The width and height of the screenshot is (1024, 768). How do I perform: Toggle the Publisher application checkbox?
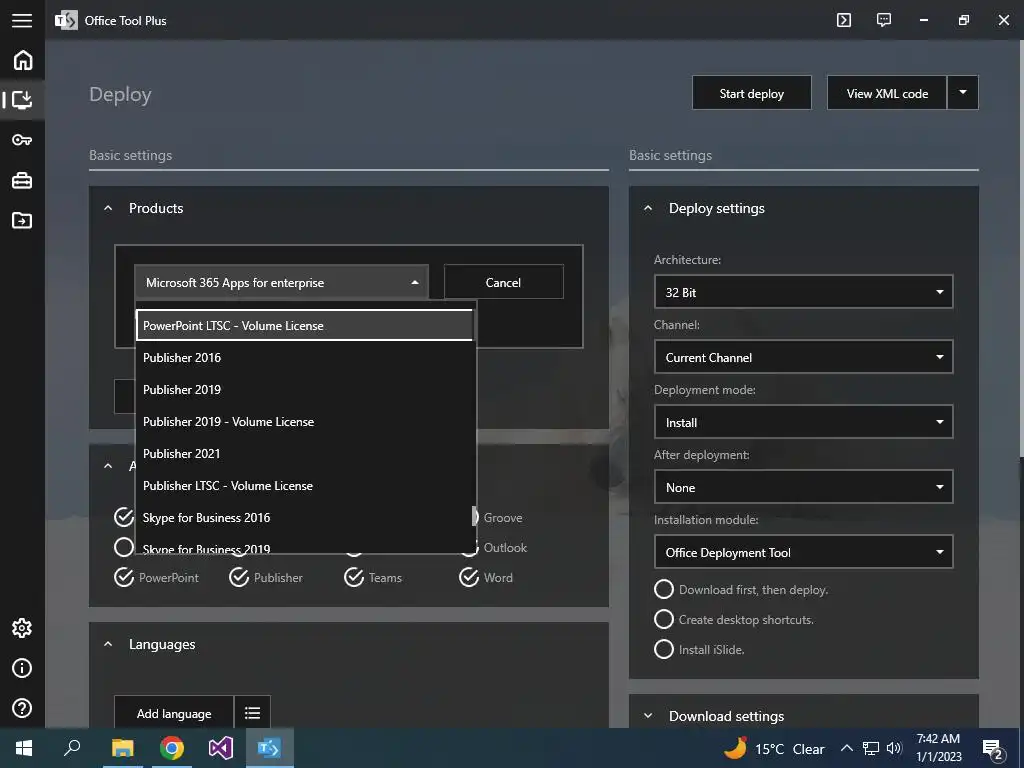266,577
